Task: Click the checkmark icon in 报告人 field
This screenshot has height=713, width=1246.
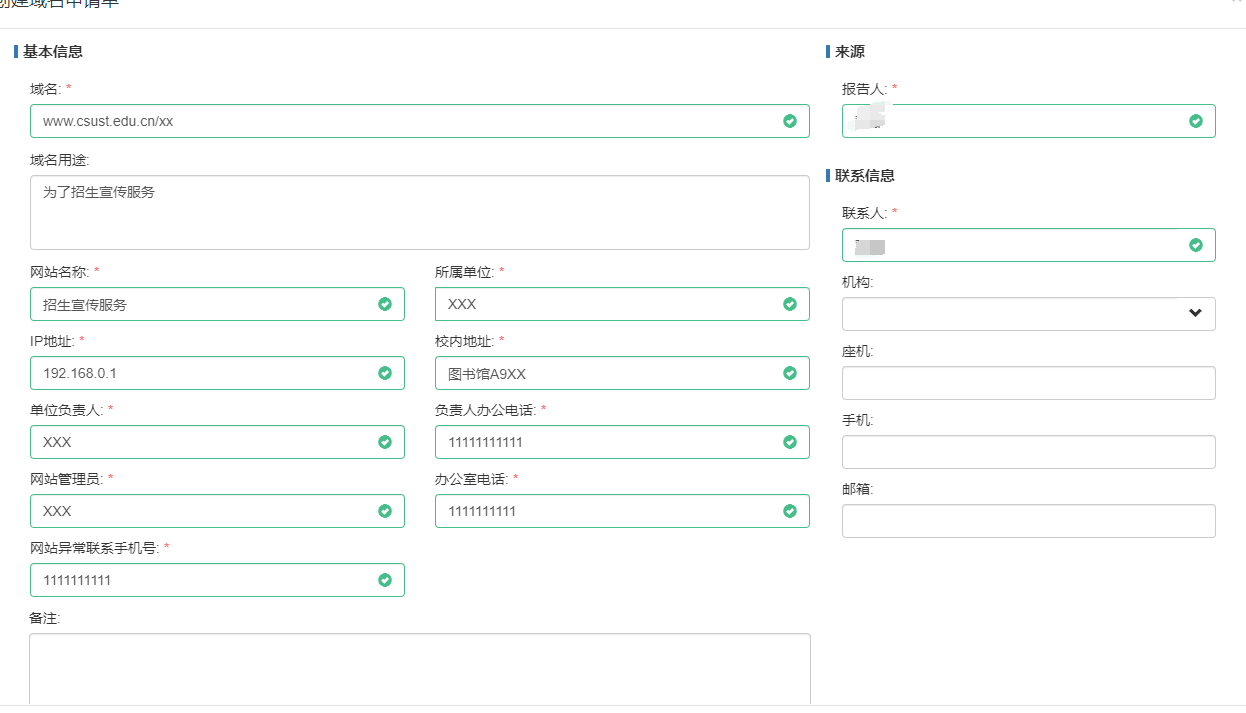Action: (1195, 121)
